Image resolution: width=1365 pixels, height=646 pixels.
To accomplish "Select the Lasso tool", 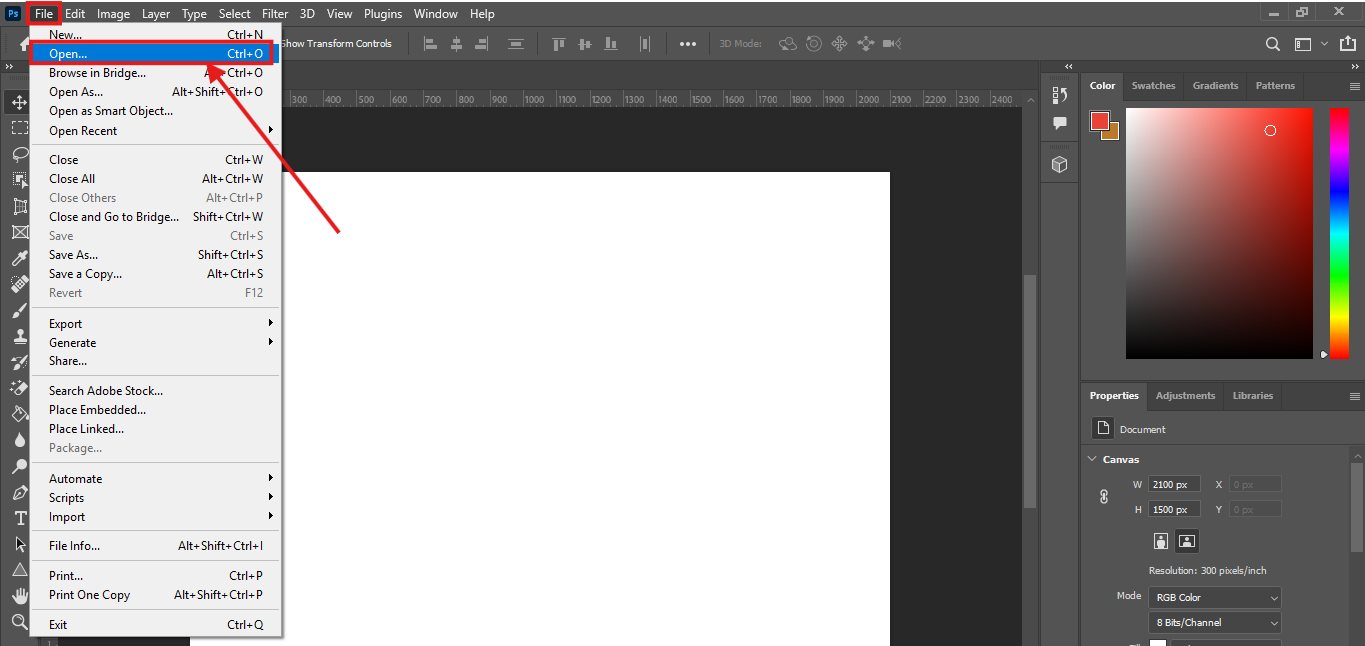I will [x=19, y=154].
